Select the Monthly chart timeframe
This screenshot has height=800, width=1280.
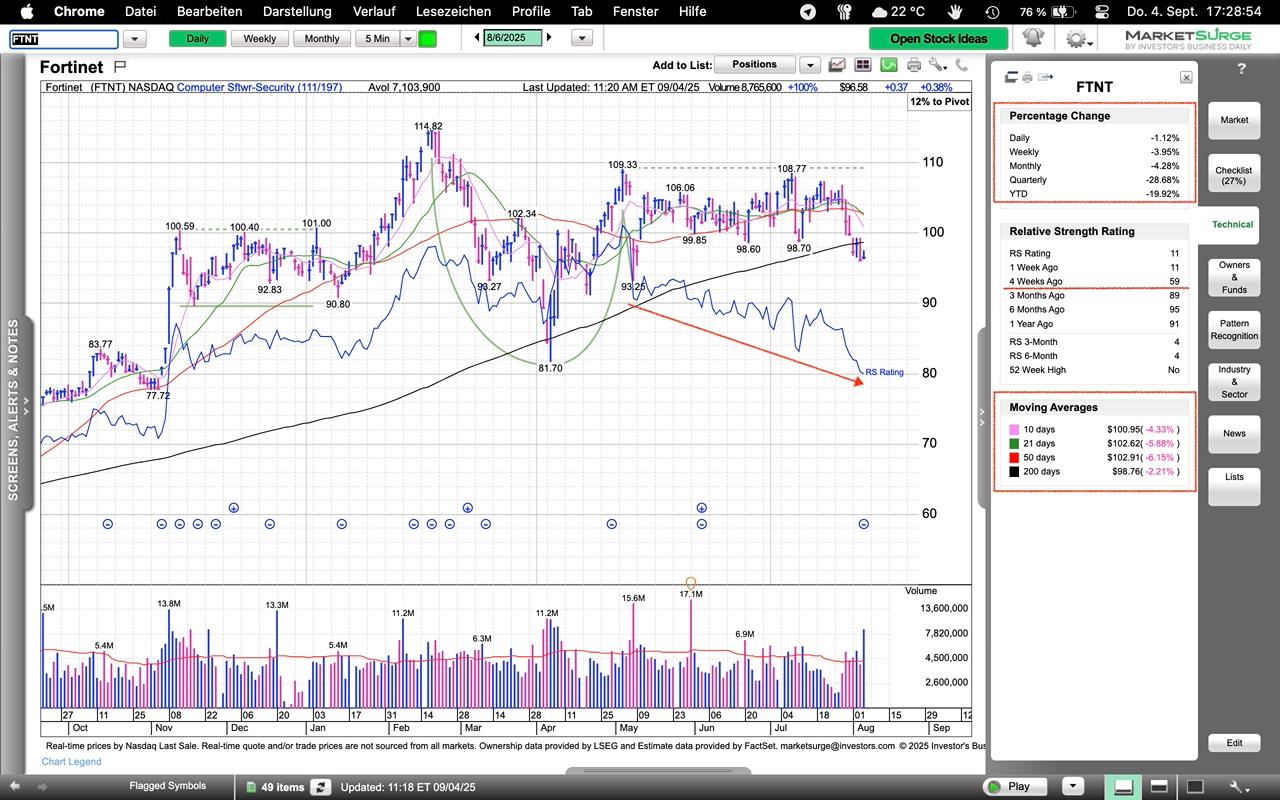(x=321, y=39)
